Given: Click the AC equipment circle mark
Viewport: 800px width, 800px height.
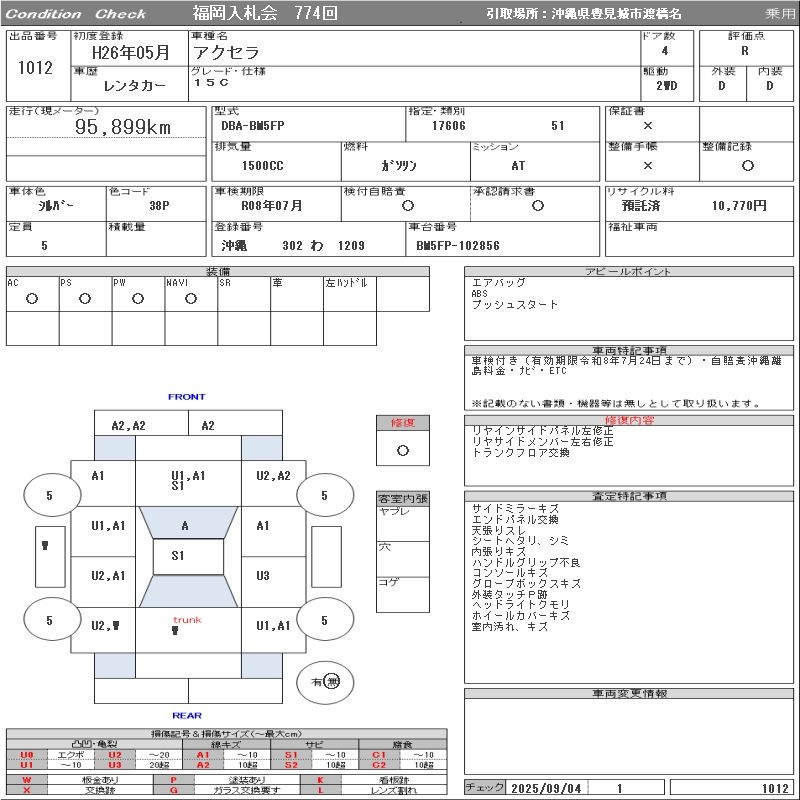Looking at the screenshot, I should point(32,299).
